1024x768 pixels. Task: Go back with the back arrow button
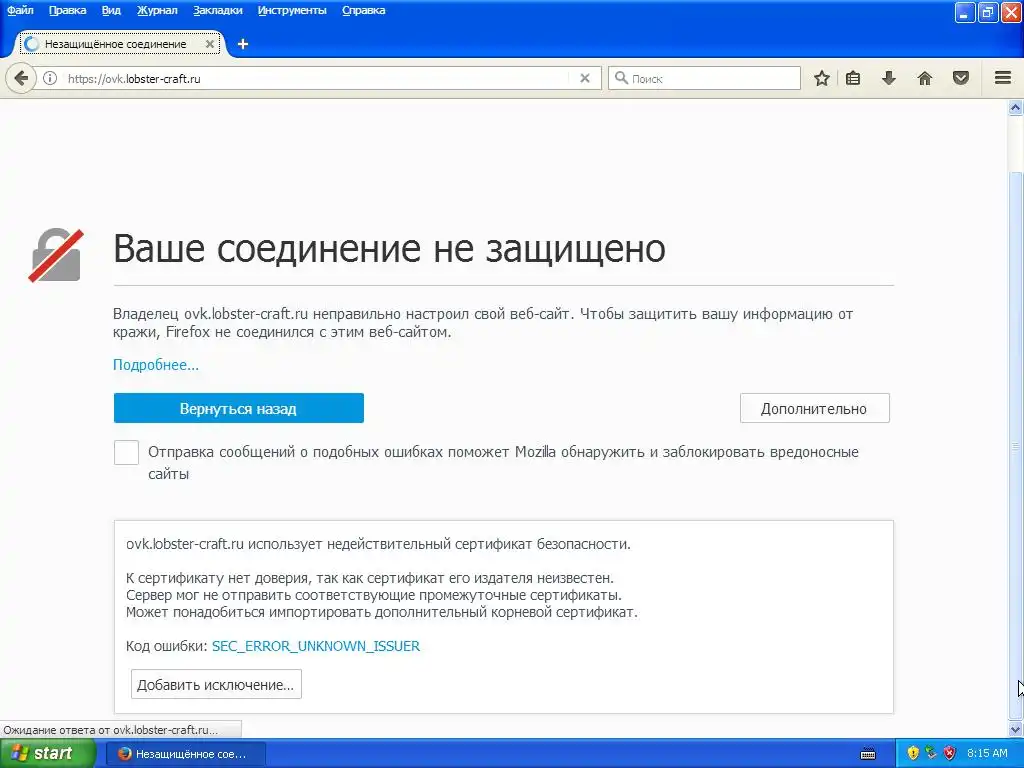(x=21, y=78)
